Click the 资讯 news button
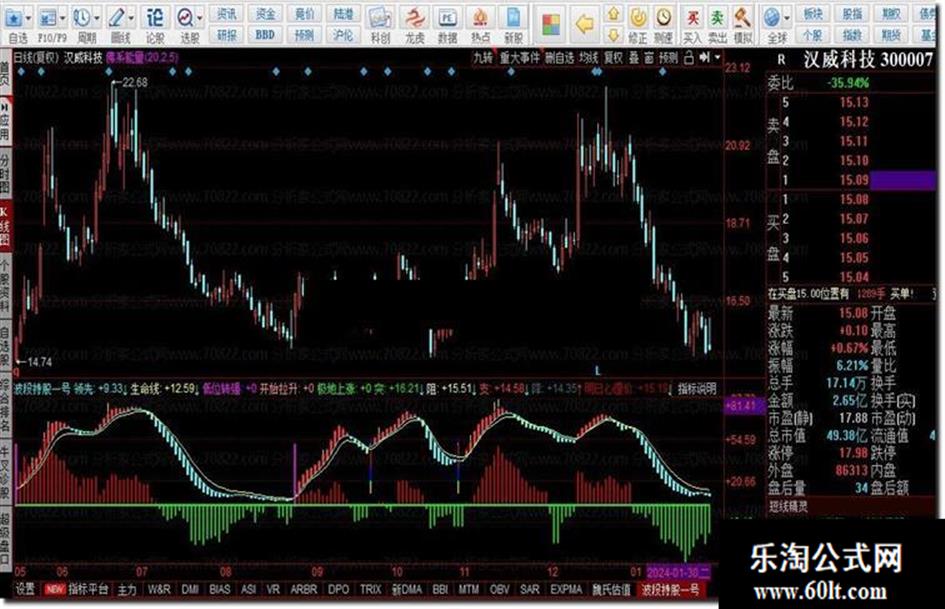 227,14
